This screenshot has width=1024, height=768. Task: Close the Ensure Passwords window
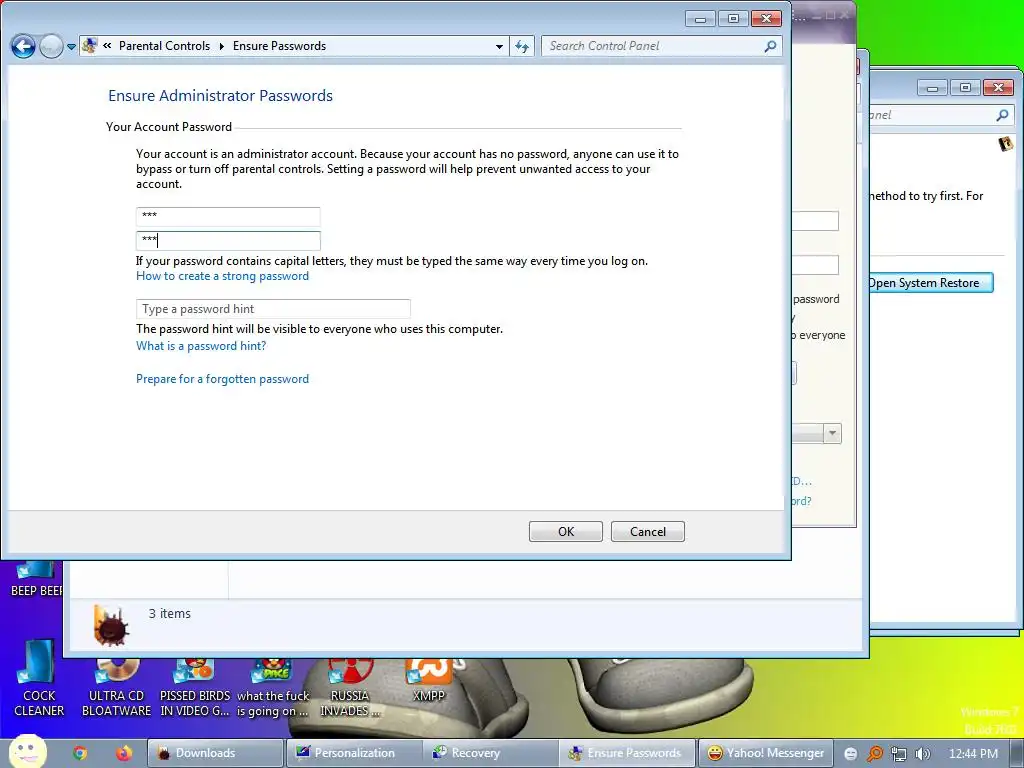point(766,18)
